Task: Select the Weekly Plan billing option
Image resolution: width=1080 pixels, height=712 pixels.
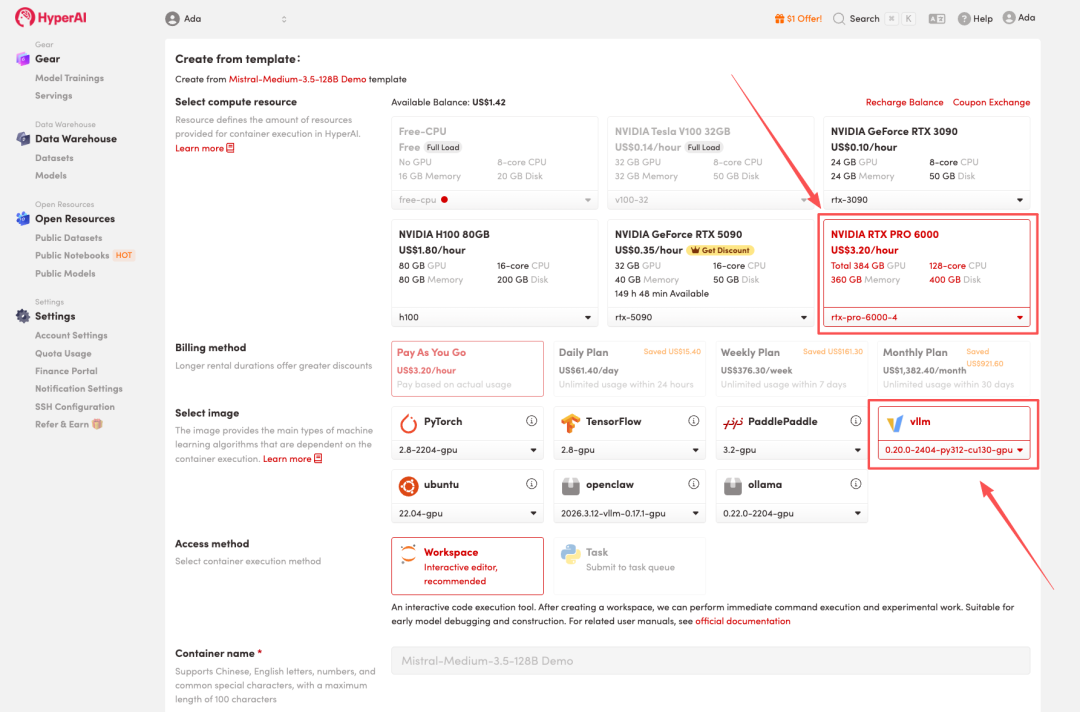Action: tap(791, 368)
